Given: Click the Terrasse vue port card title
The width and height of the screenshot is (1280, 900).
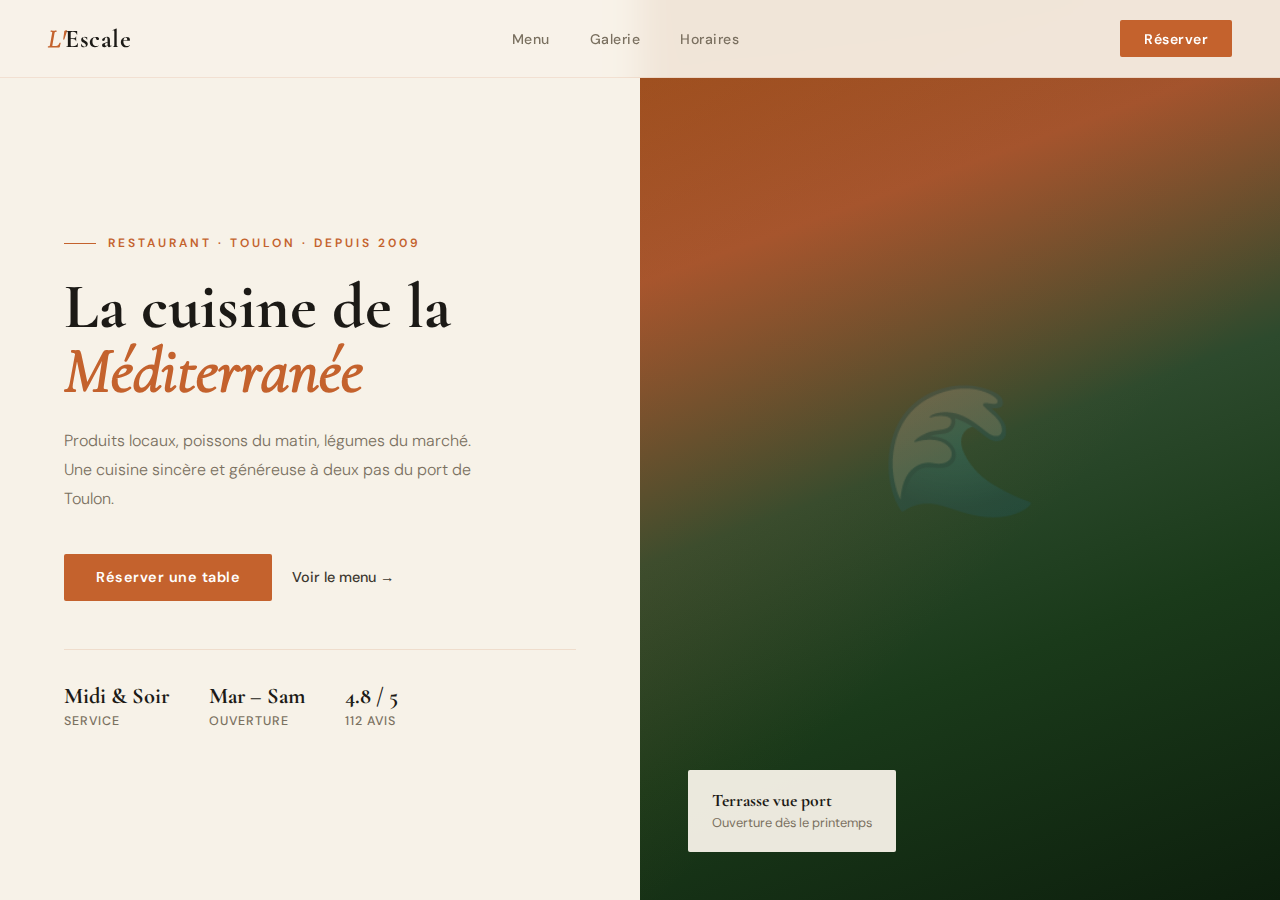Looking at the screenshot, I should [x=771, y=800].
